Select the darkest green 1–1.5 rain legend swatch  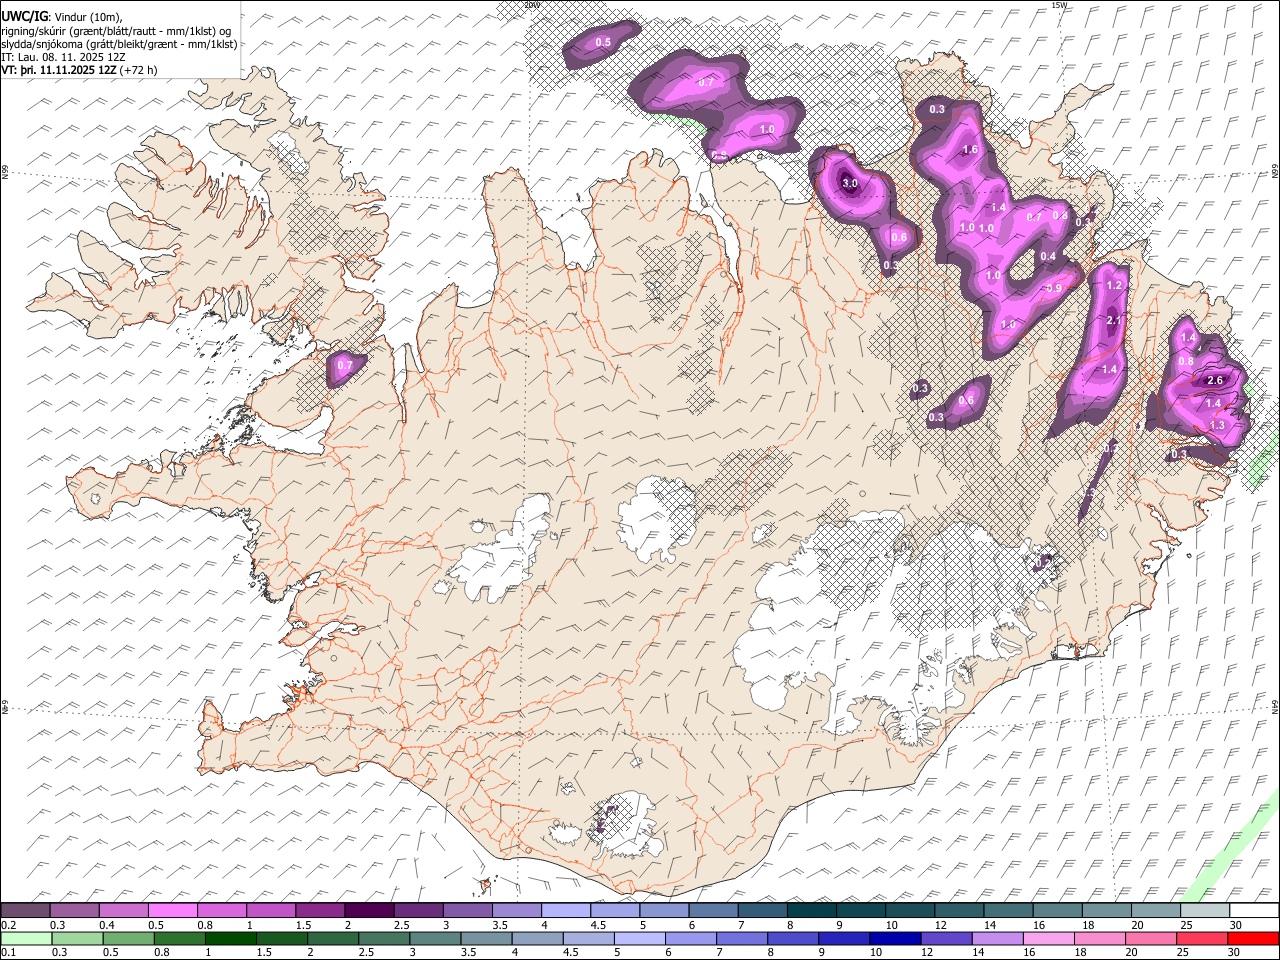[x=230, y=938]
